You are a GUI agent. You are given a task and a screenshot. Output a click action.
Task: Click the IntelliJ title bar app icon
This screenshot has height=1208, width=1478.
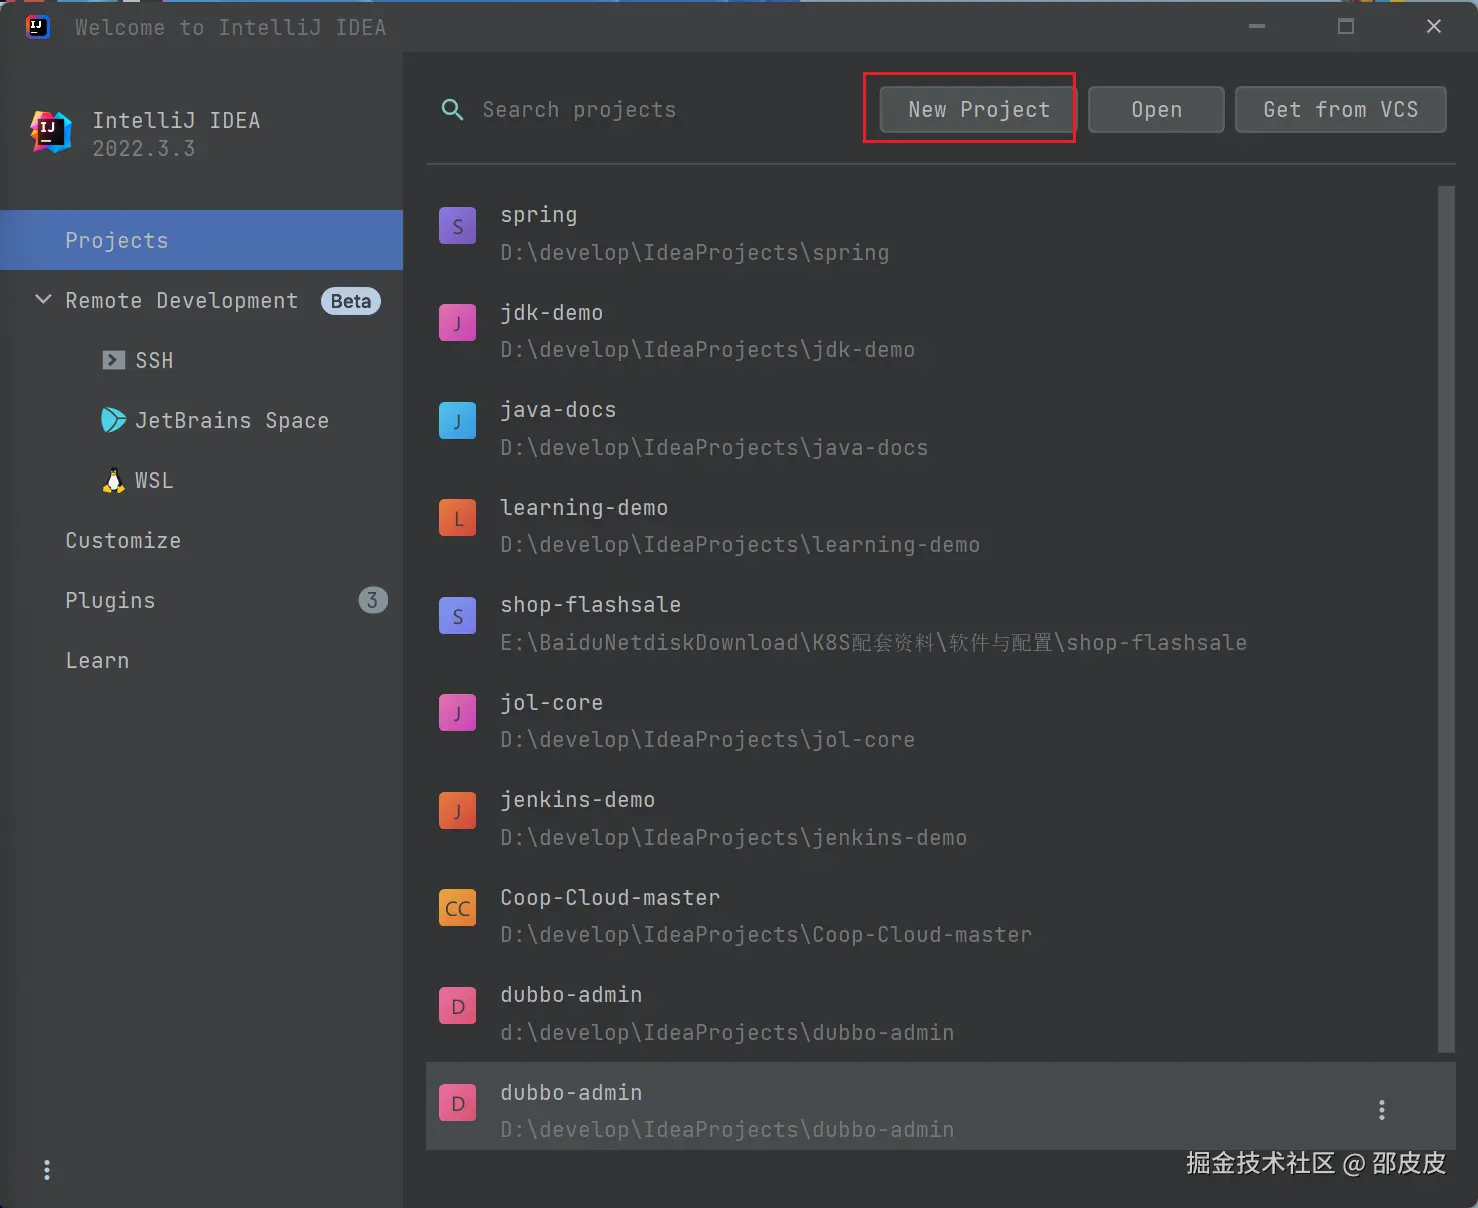coord(38,27)
